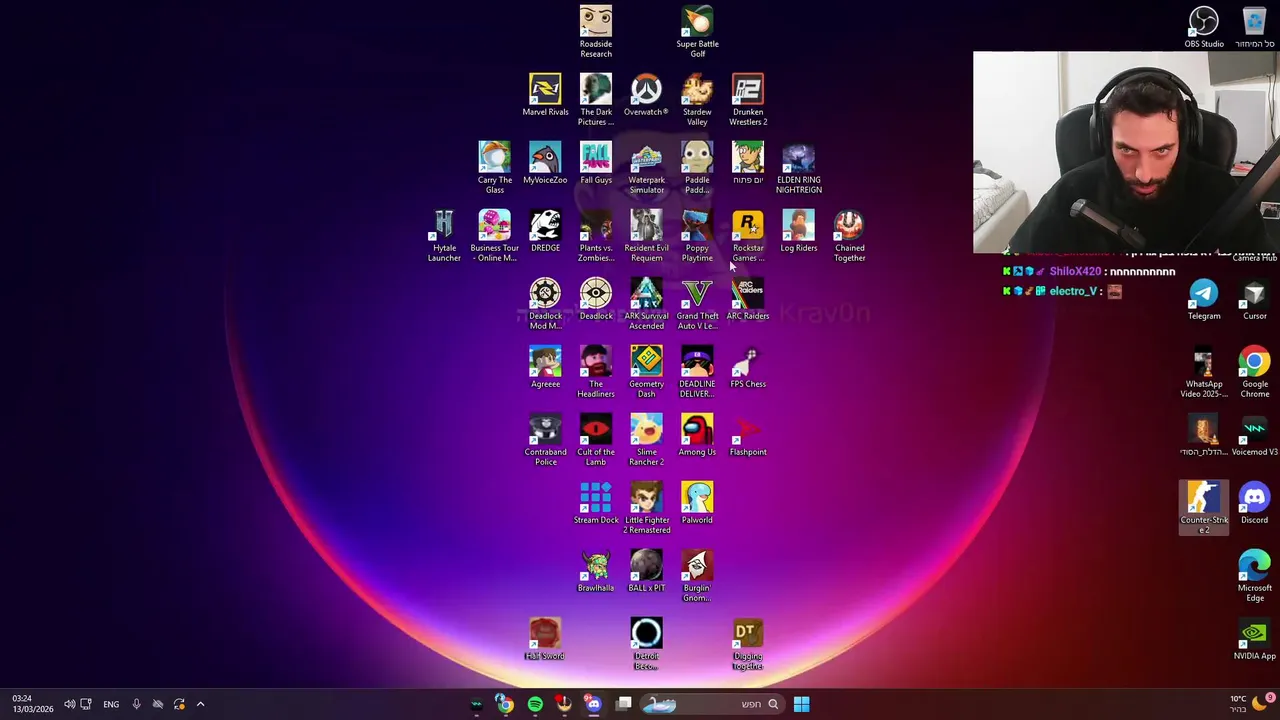
Task: Open the Geometry Dash shortcut
Action: (x=646, y=371)
